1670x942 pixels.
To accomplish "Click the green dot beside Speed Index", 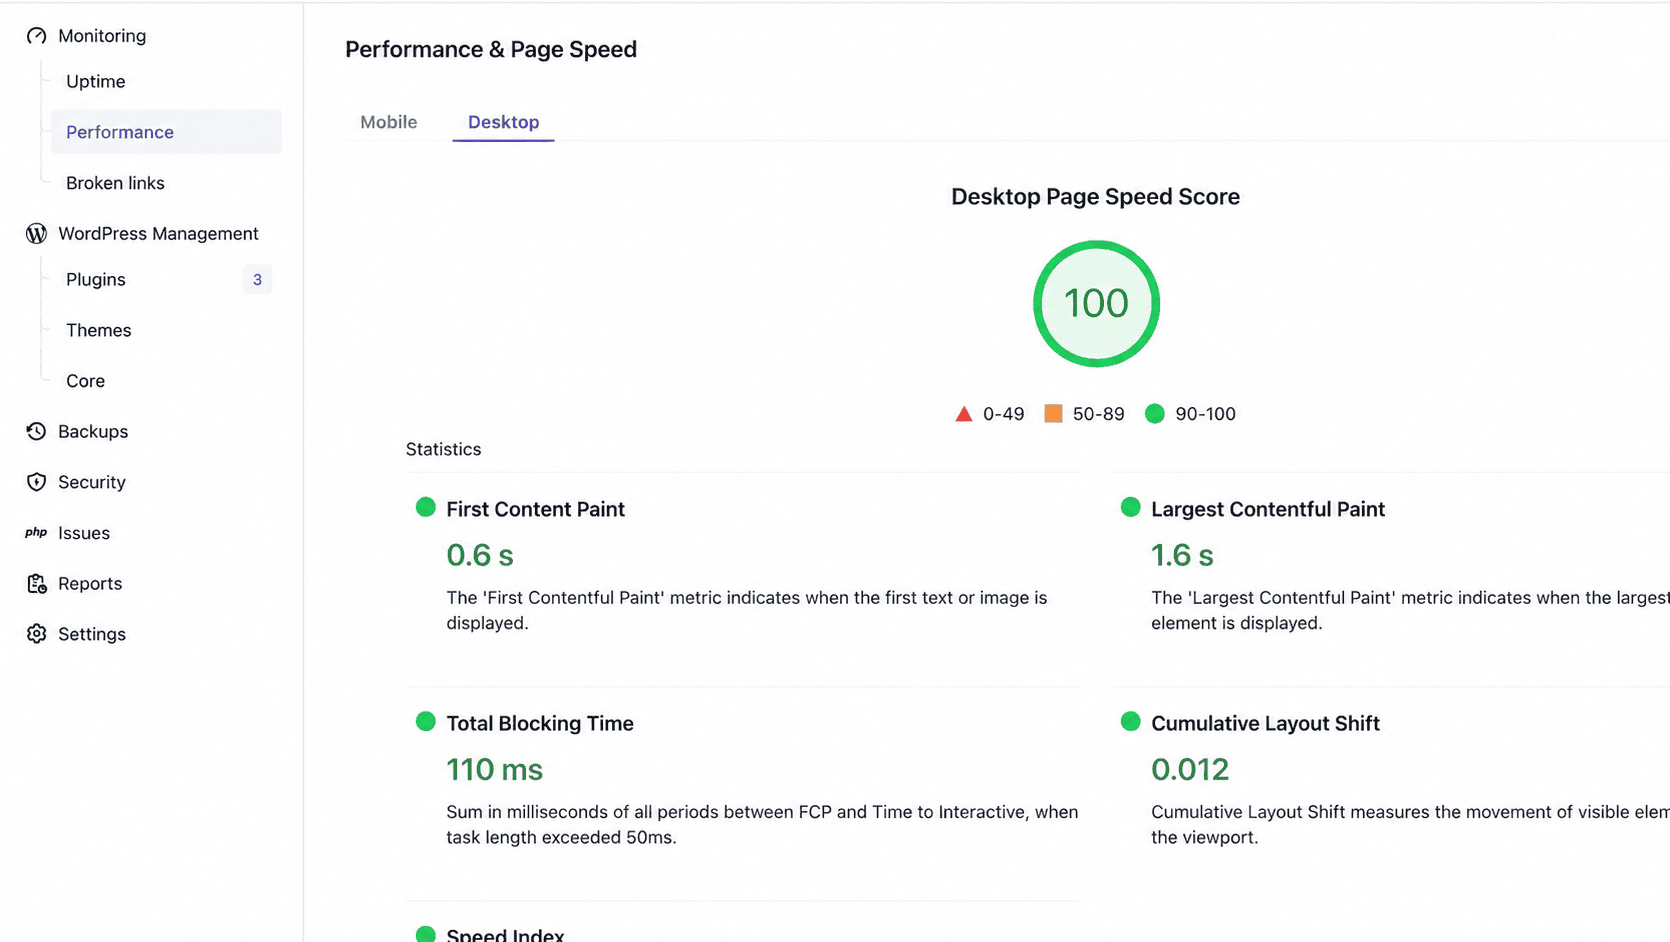I will [x=426, y=934].
